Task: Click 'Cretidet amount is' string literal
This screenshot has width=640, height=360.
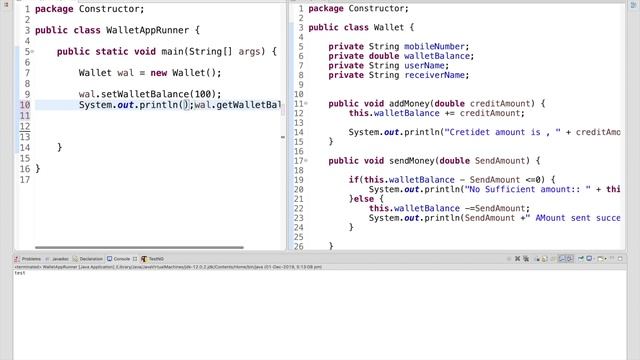Action: point(502,132)
